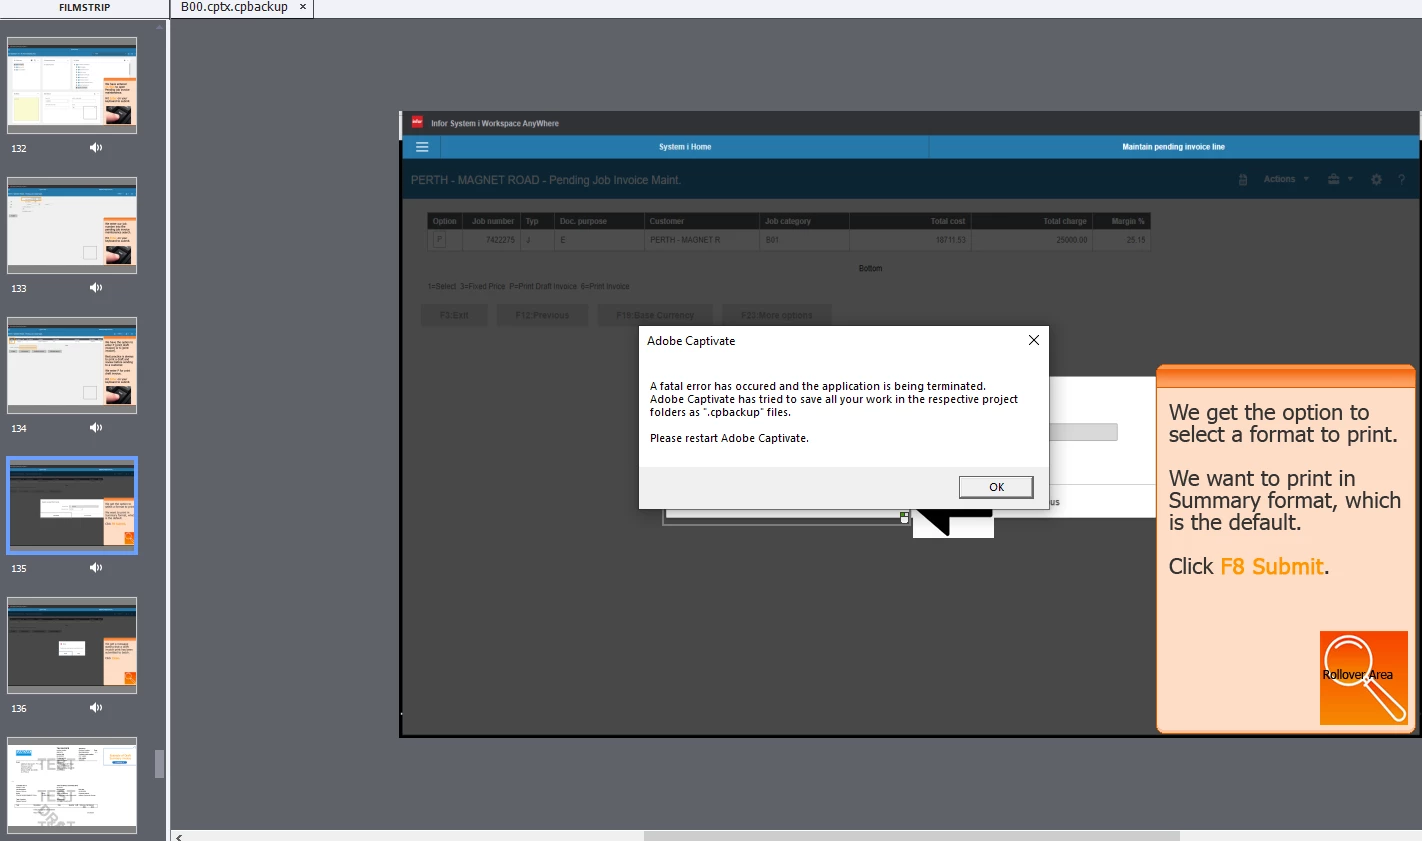Click the PERTH - MAGNET ROAD page title
1422x841 pixels.
(546, 180)
